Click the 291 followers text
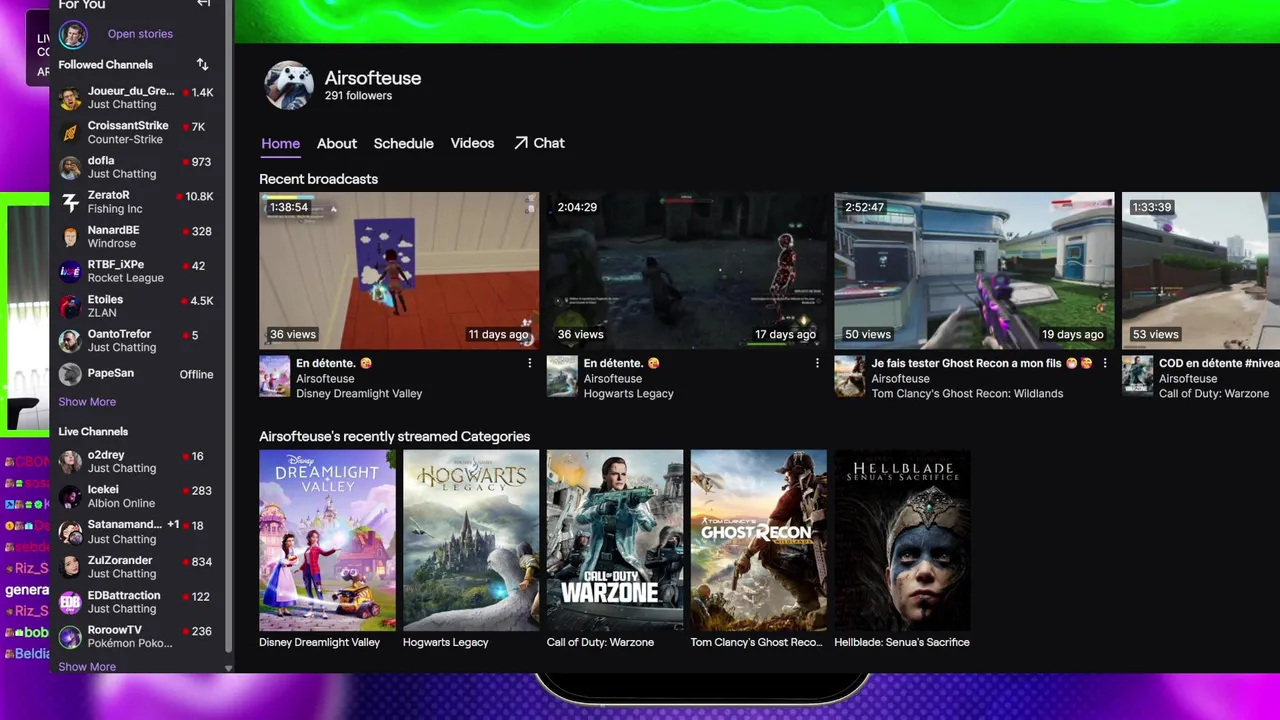 [x=358, y=96]
